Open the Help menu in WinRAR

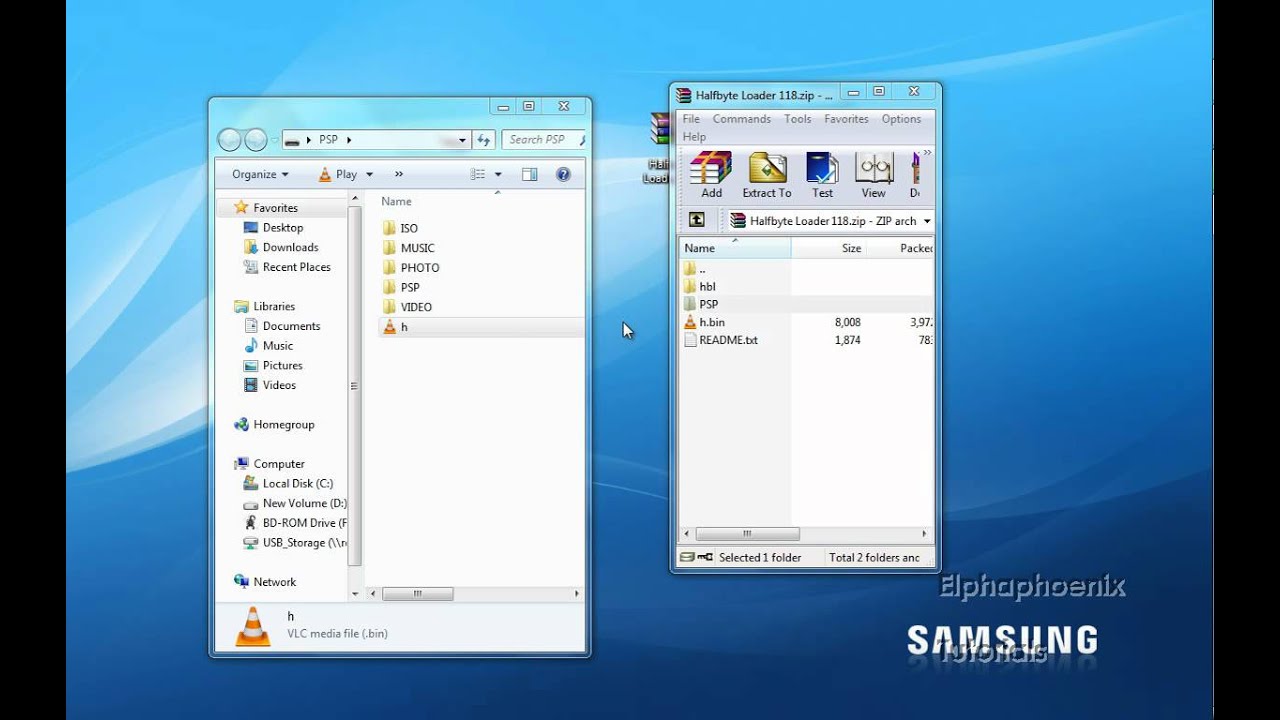694,137
